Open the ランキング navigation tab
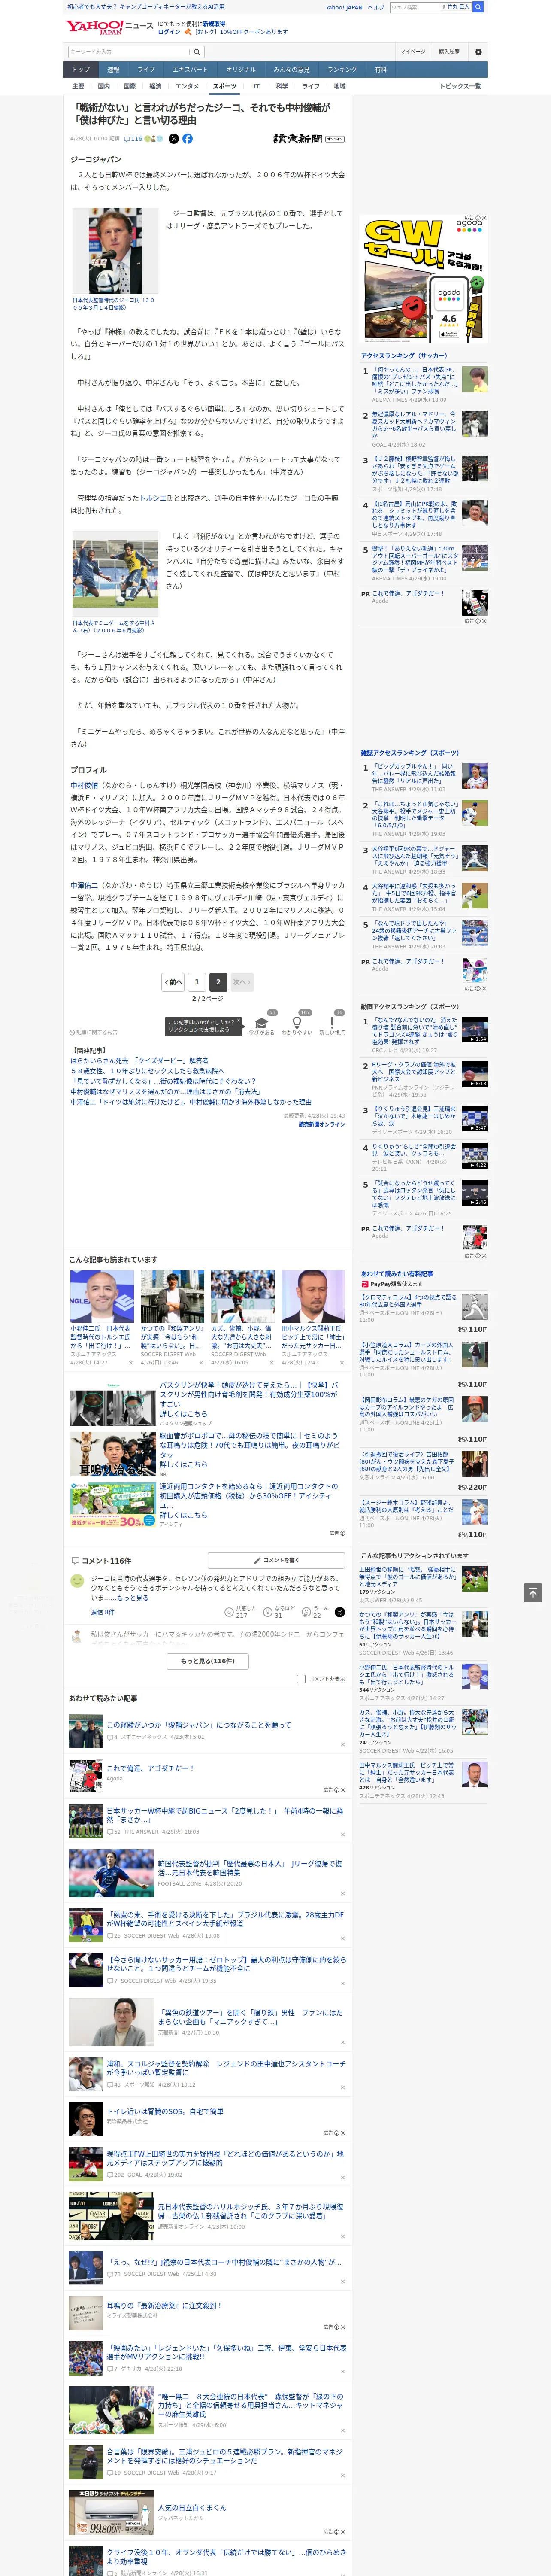The image size is (551, 2576). [x=342, y=70]
